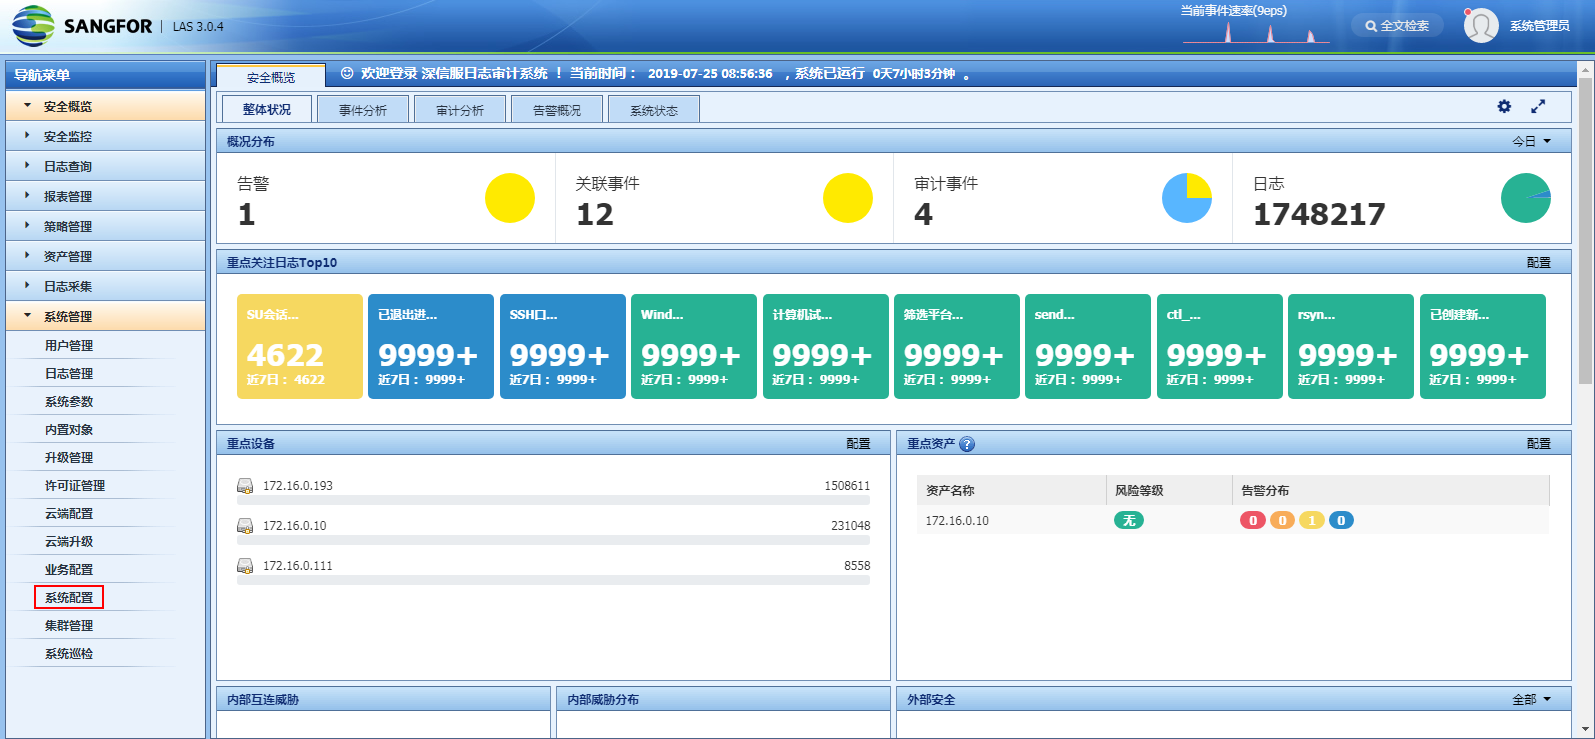The image size is (1595, 739).
Task: Open the 今日 time range dropdown
Action: point(1531,142)
